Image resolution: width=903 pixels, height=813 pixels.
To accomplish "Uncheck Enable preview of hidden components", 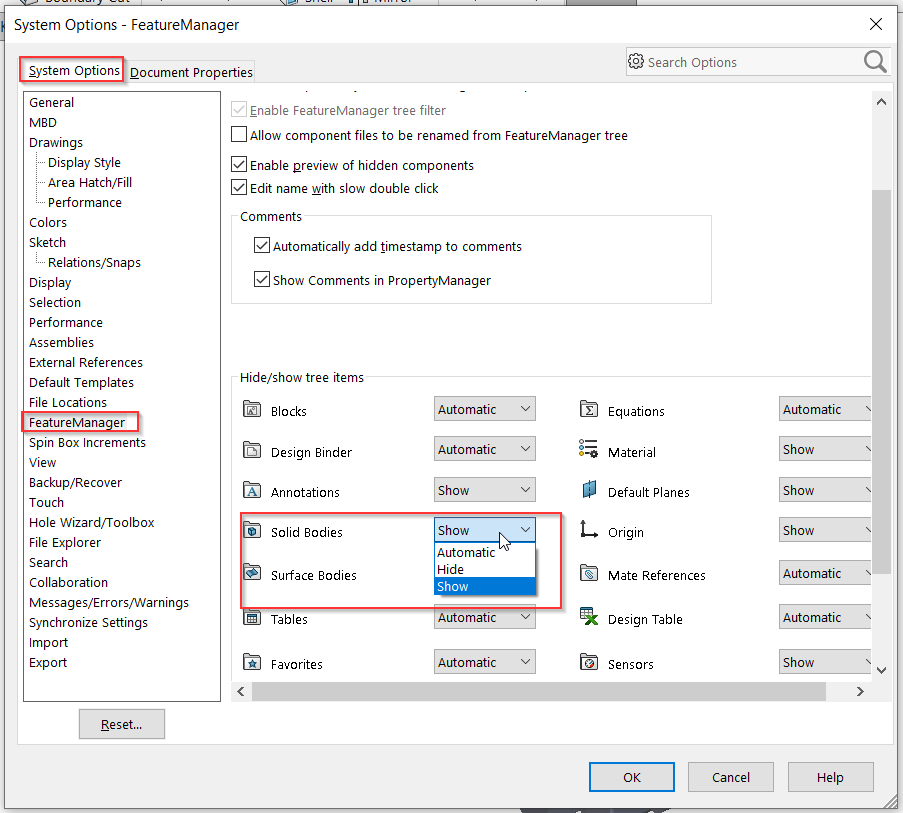I will (x=239, y=165).
